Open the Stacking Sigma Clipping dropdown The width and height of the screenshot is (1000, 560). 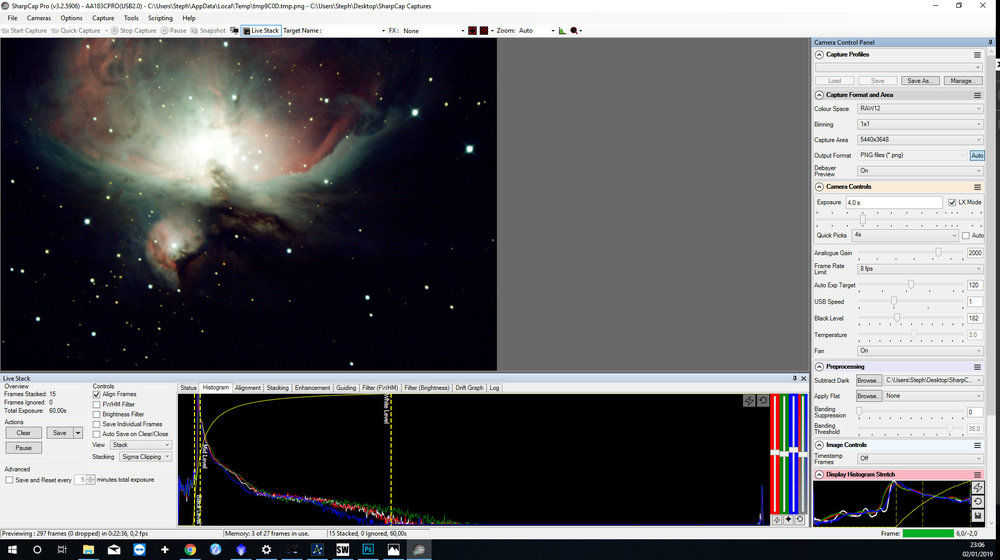[145, 457]
